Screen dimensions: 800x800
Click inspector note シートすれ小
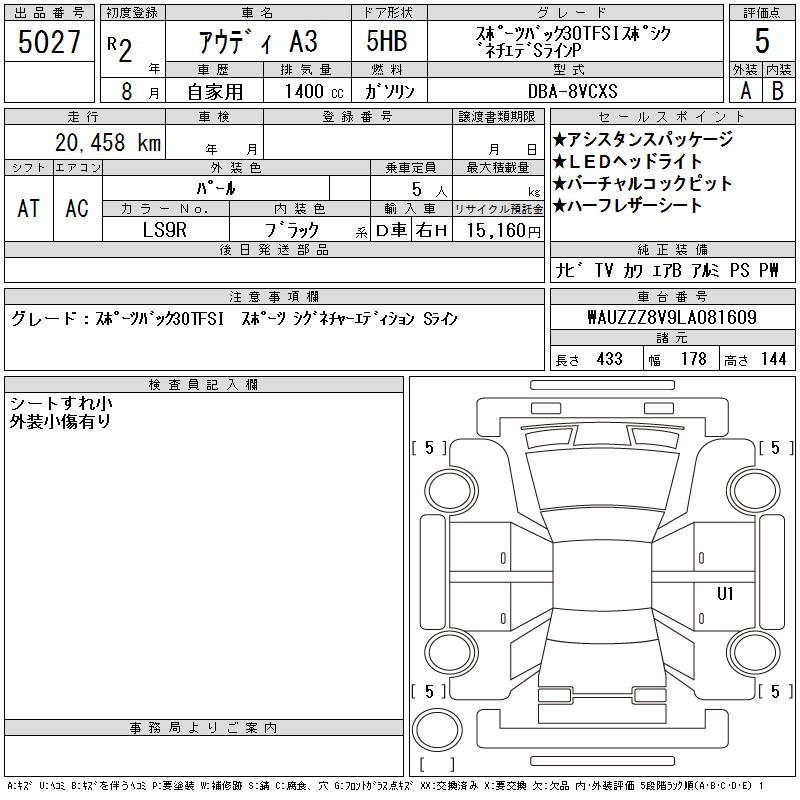point(61,404)
